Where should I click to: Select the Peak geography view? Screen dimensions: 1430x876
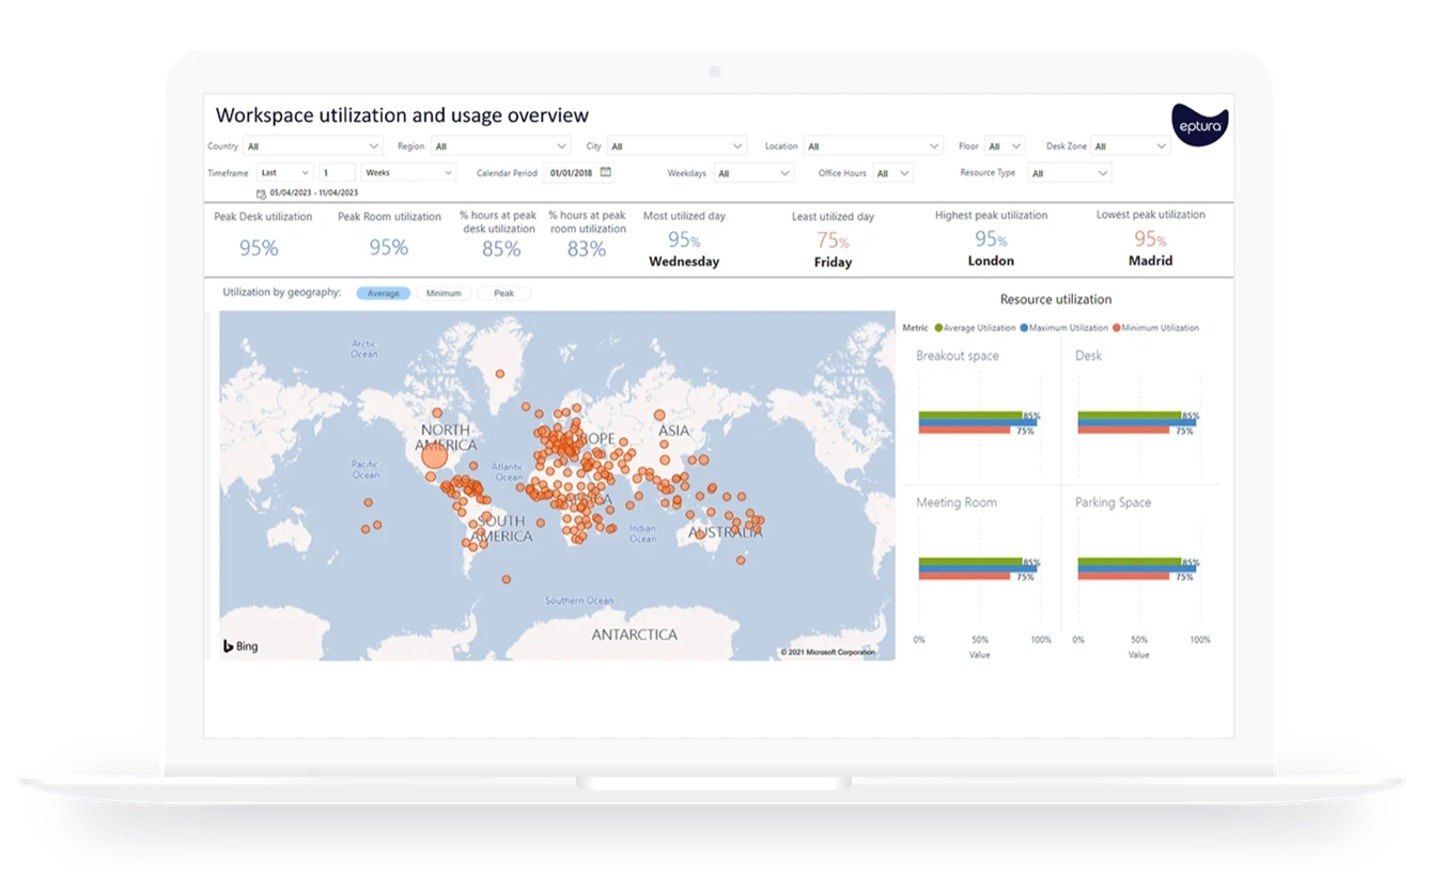pyautogui.click(x=504, y=293)
